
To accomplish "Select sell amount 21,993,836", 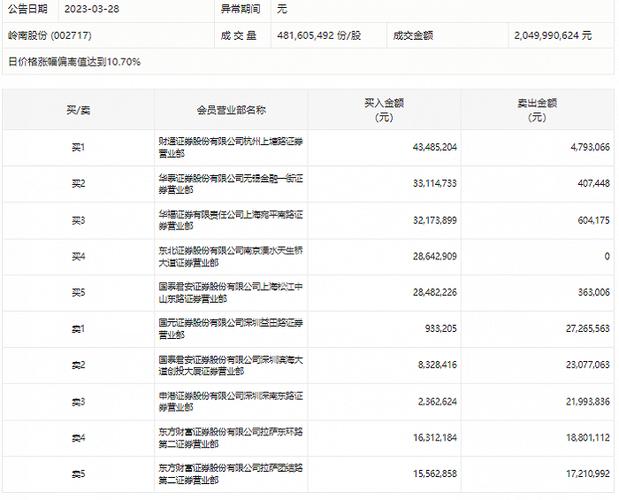I will pyautogui.click(x=588, y=402).
